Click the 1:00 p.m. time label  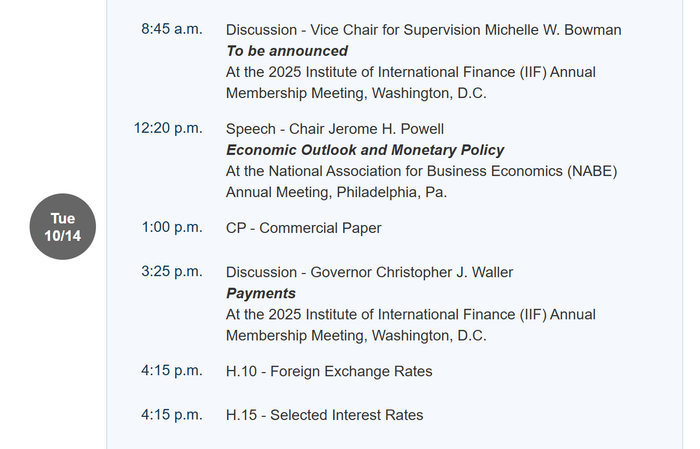pos(171,227)
